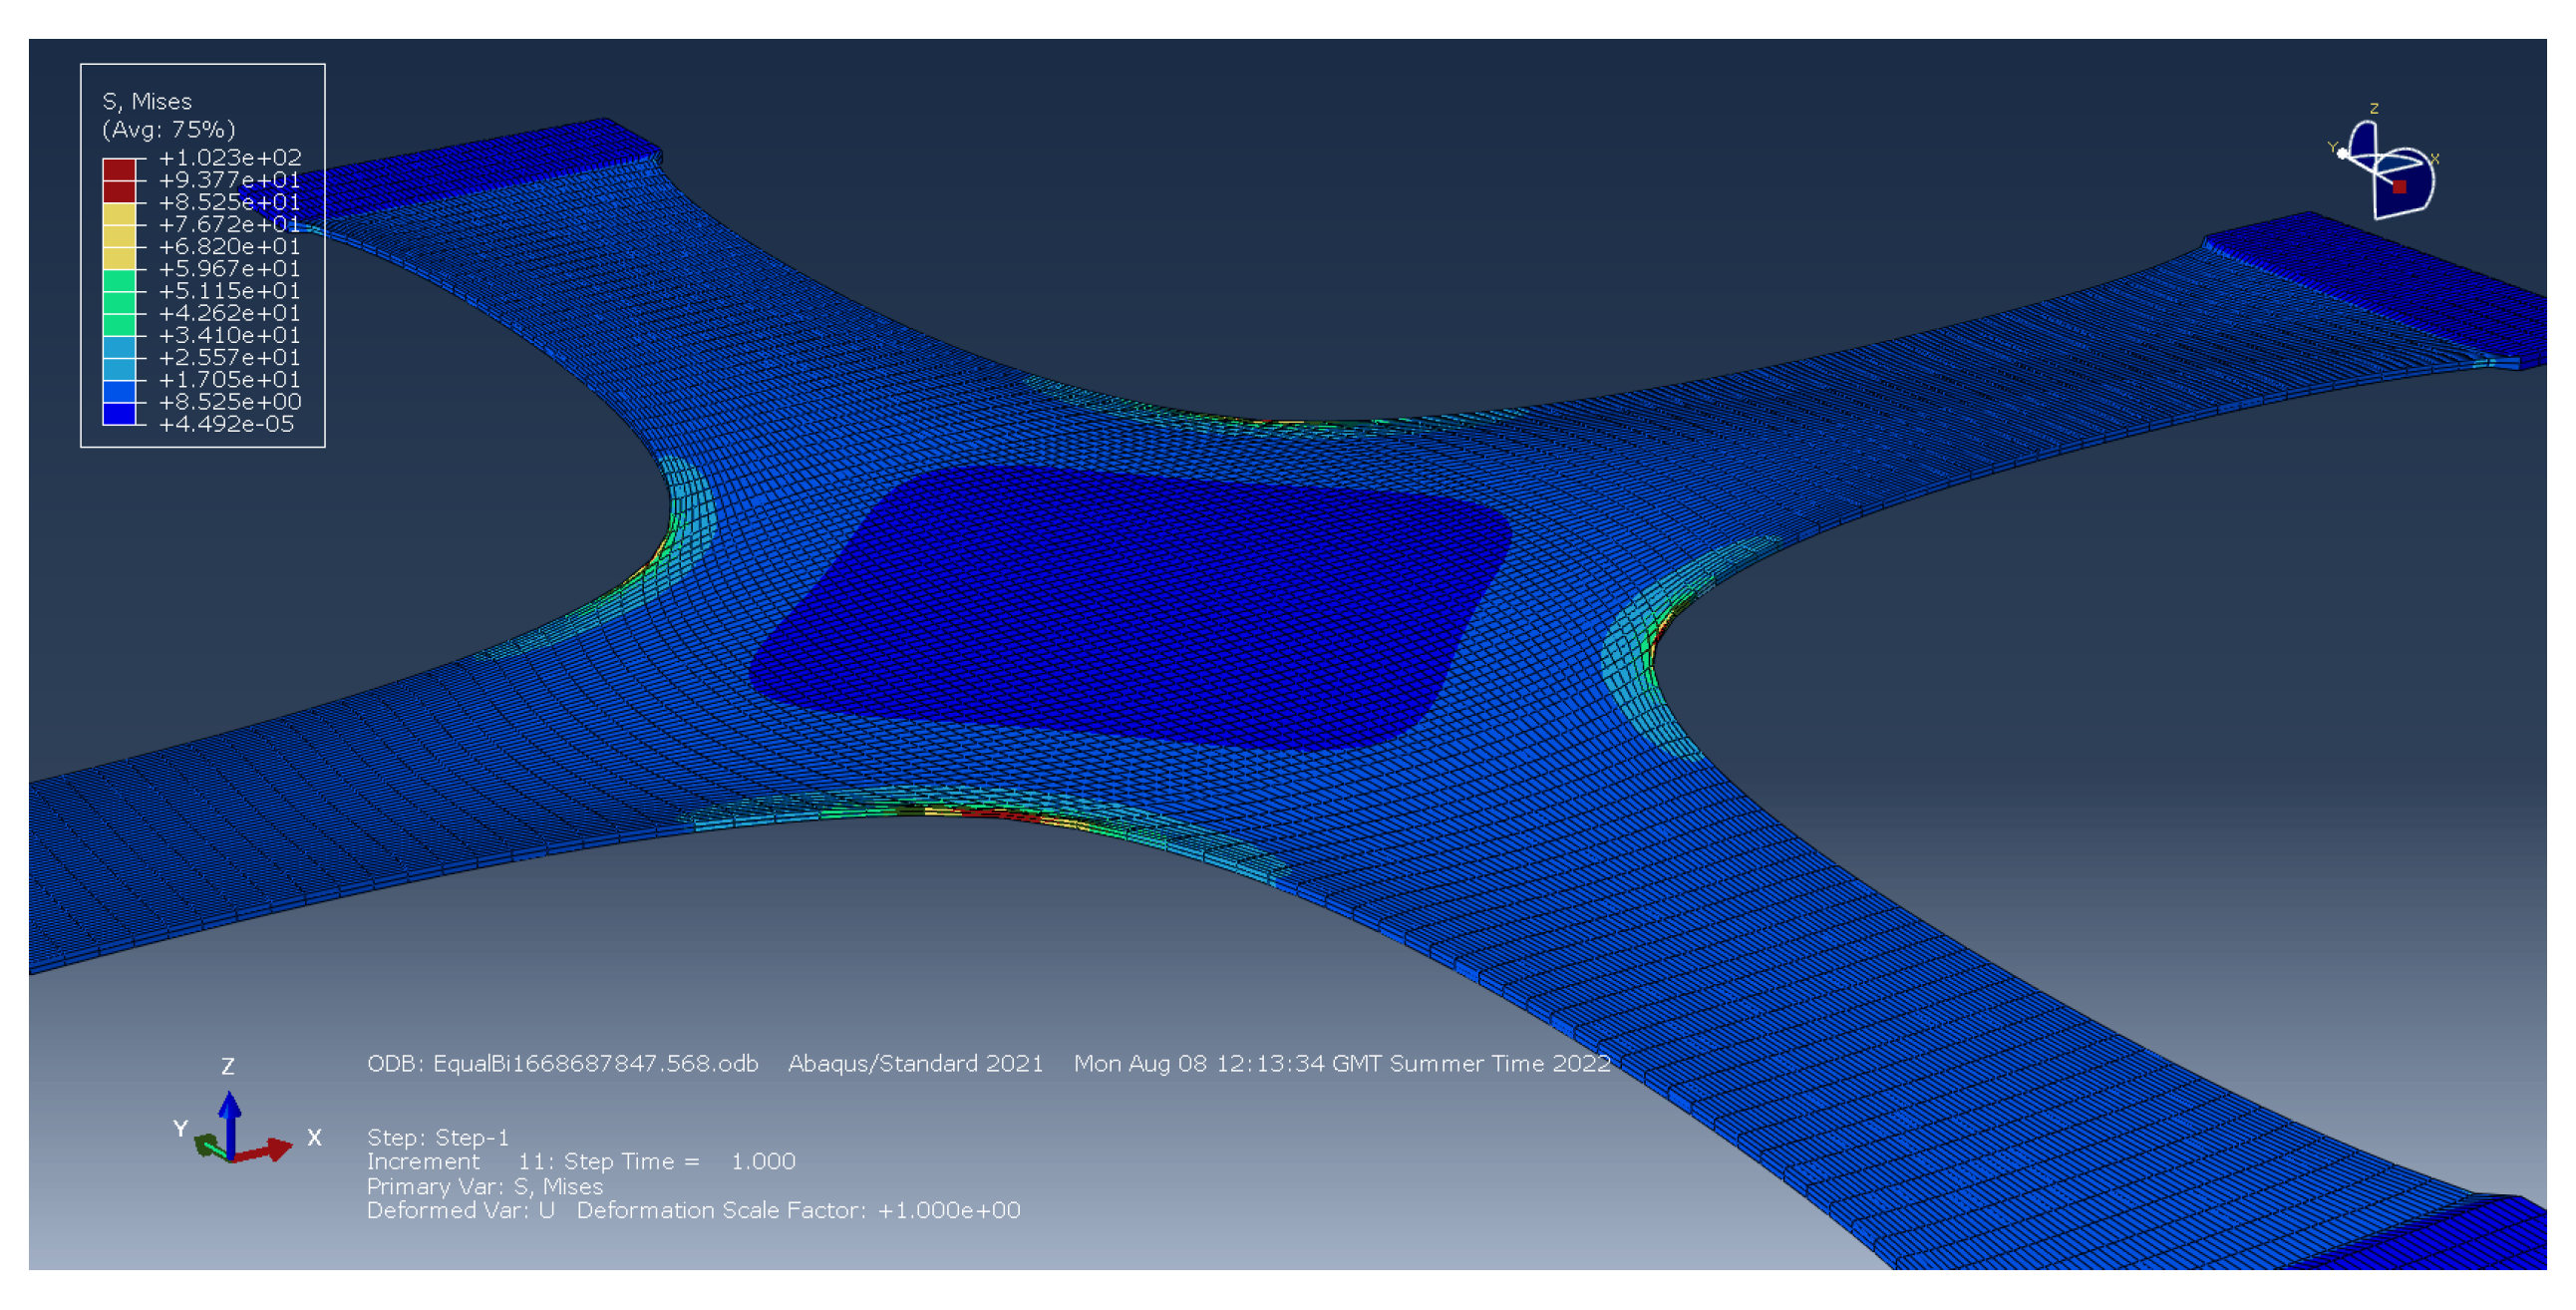2576x1310 pixels.
Task: Click the Primary Var: S, Mises text
Action: tap(485, 1186)
